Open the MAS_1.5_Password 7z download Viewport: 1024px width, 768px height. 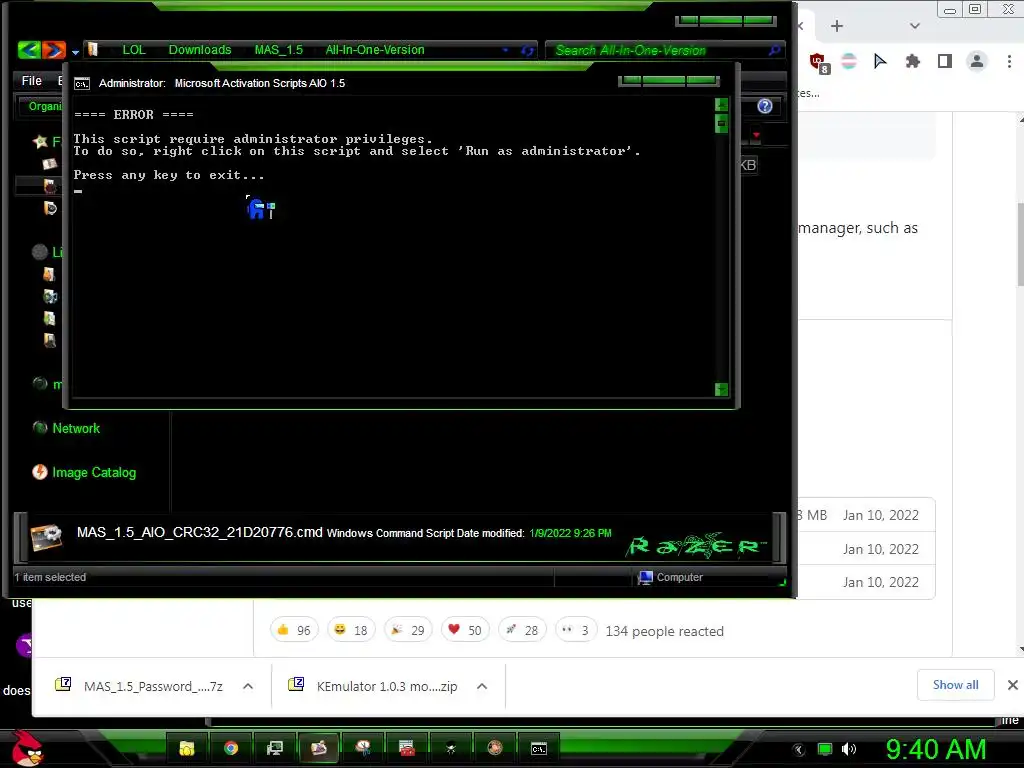click(140, 686)
